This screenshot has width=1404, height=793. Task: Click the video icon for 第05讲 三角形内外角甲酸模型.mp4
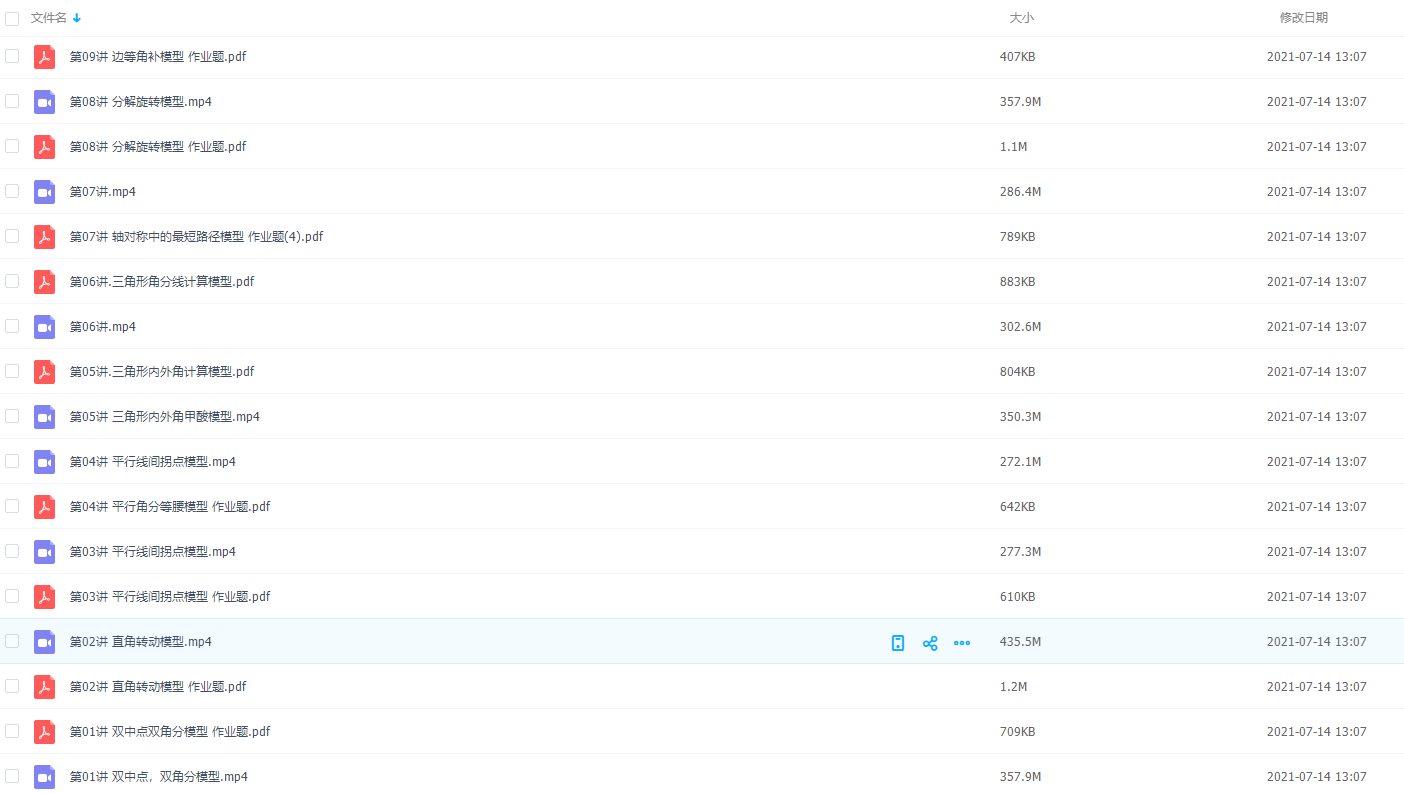click(44, 417)
